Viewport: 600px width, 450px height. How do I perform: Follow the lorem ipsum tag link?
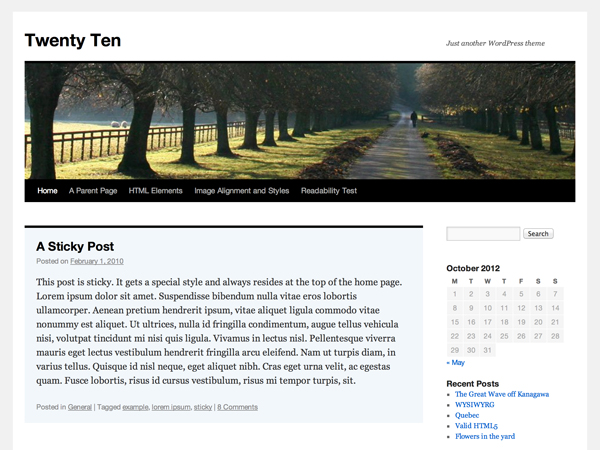click(x=171, y=407)
